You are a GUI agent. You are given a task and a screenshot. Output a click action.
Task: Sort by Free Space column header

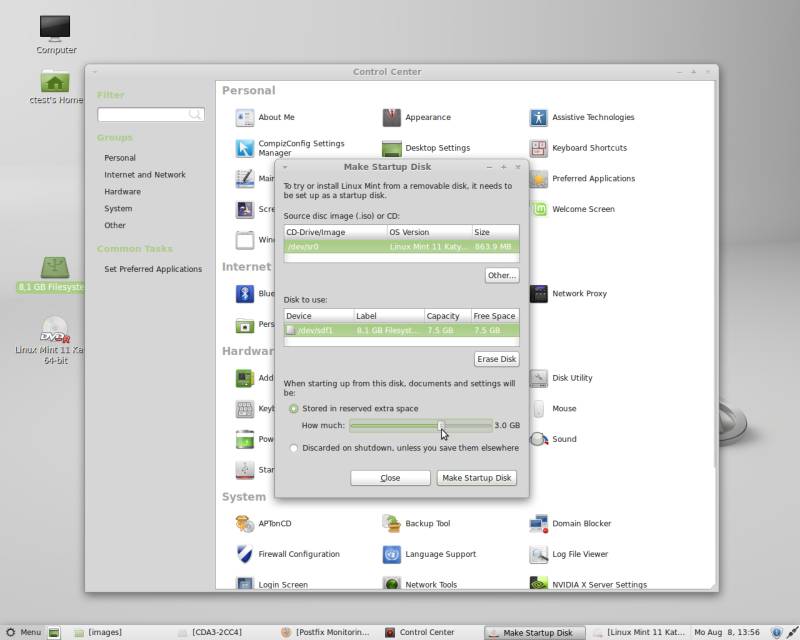pyautogui.click(x=495, y=316)
